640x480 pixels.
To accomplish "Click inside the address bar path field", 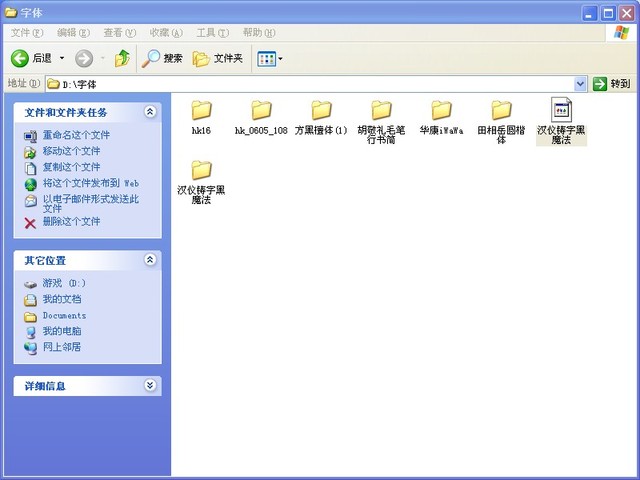I will [300, 84].
